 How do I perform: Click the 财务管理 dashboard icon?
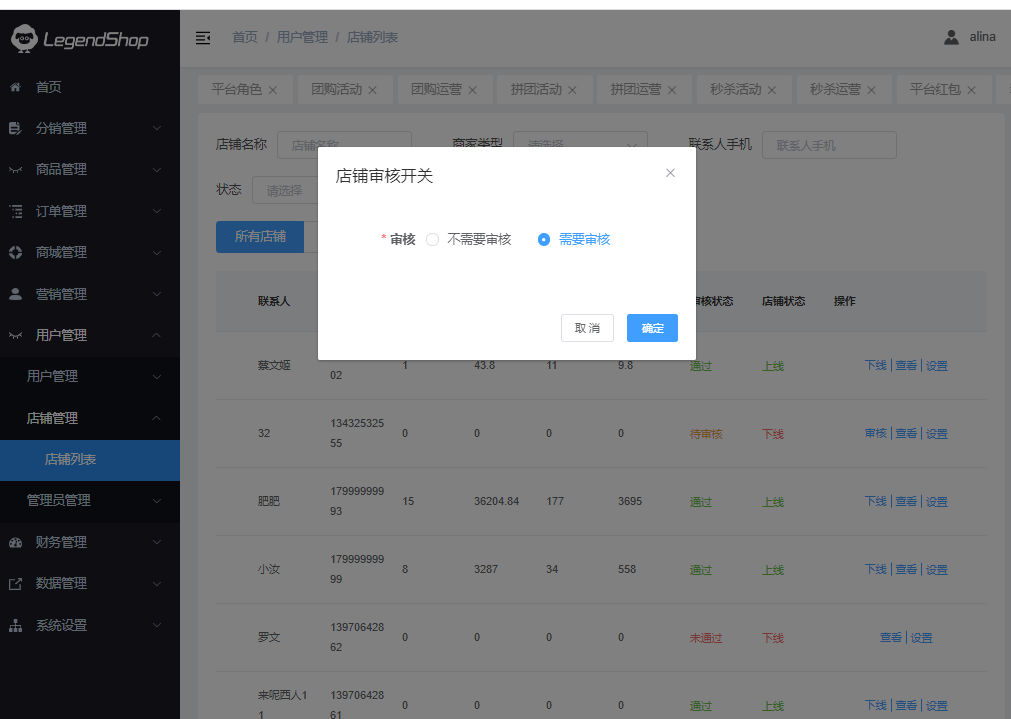click(16, 542)
